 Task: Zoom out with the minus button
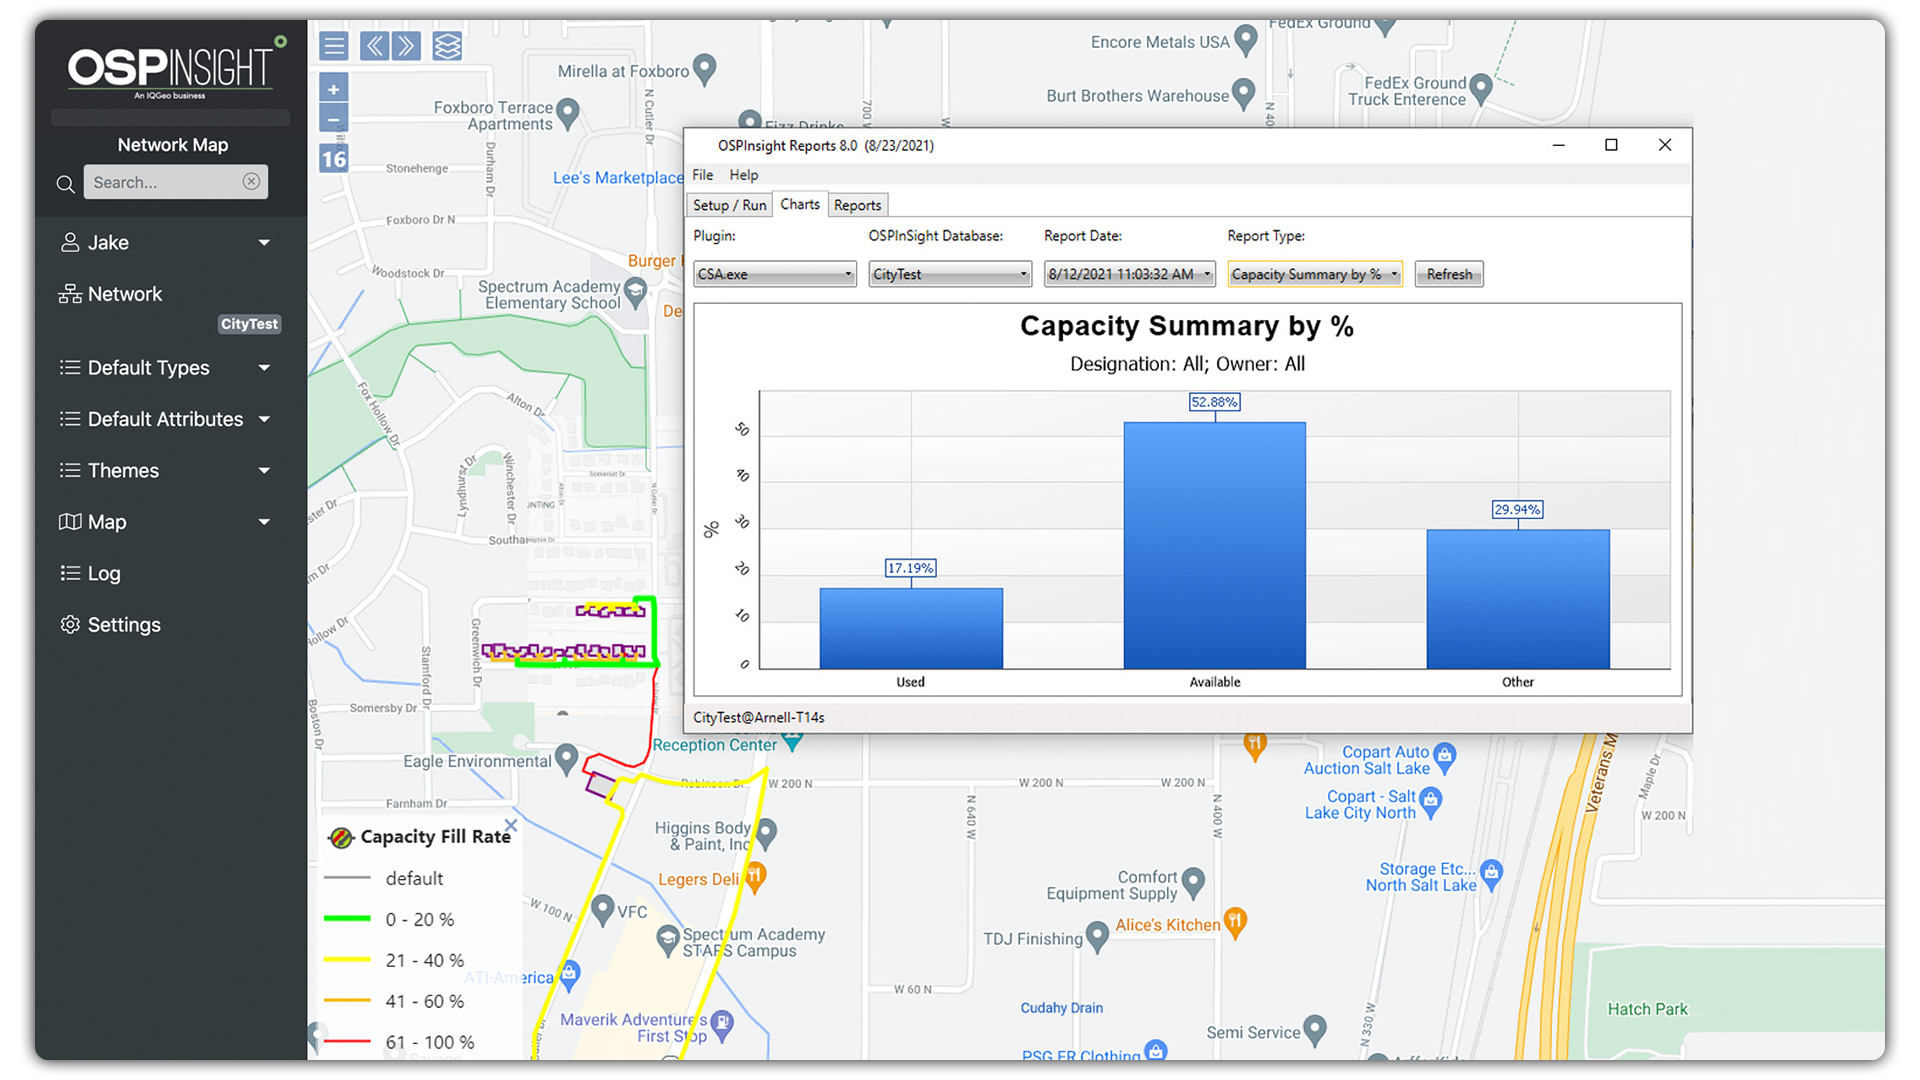[x=334, y=119]
